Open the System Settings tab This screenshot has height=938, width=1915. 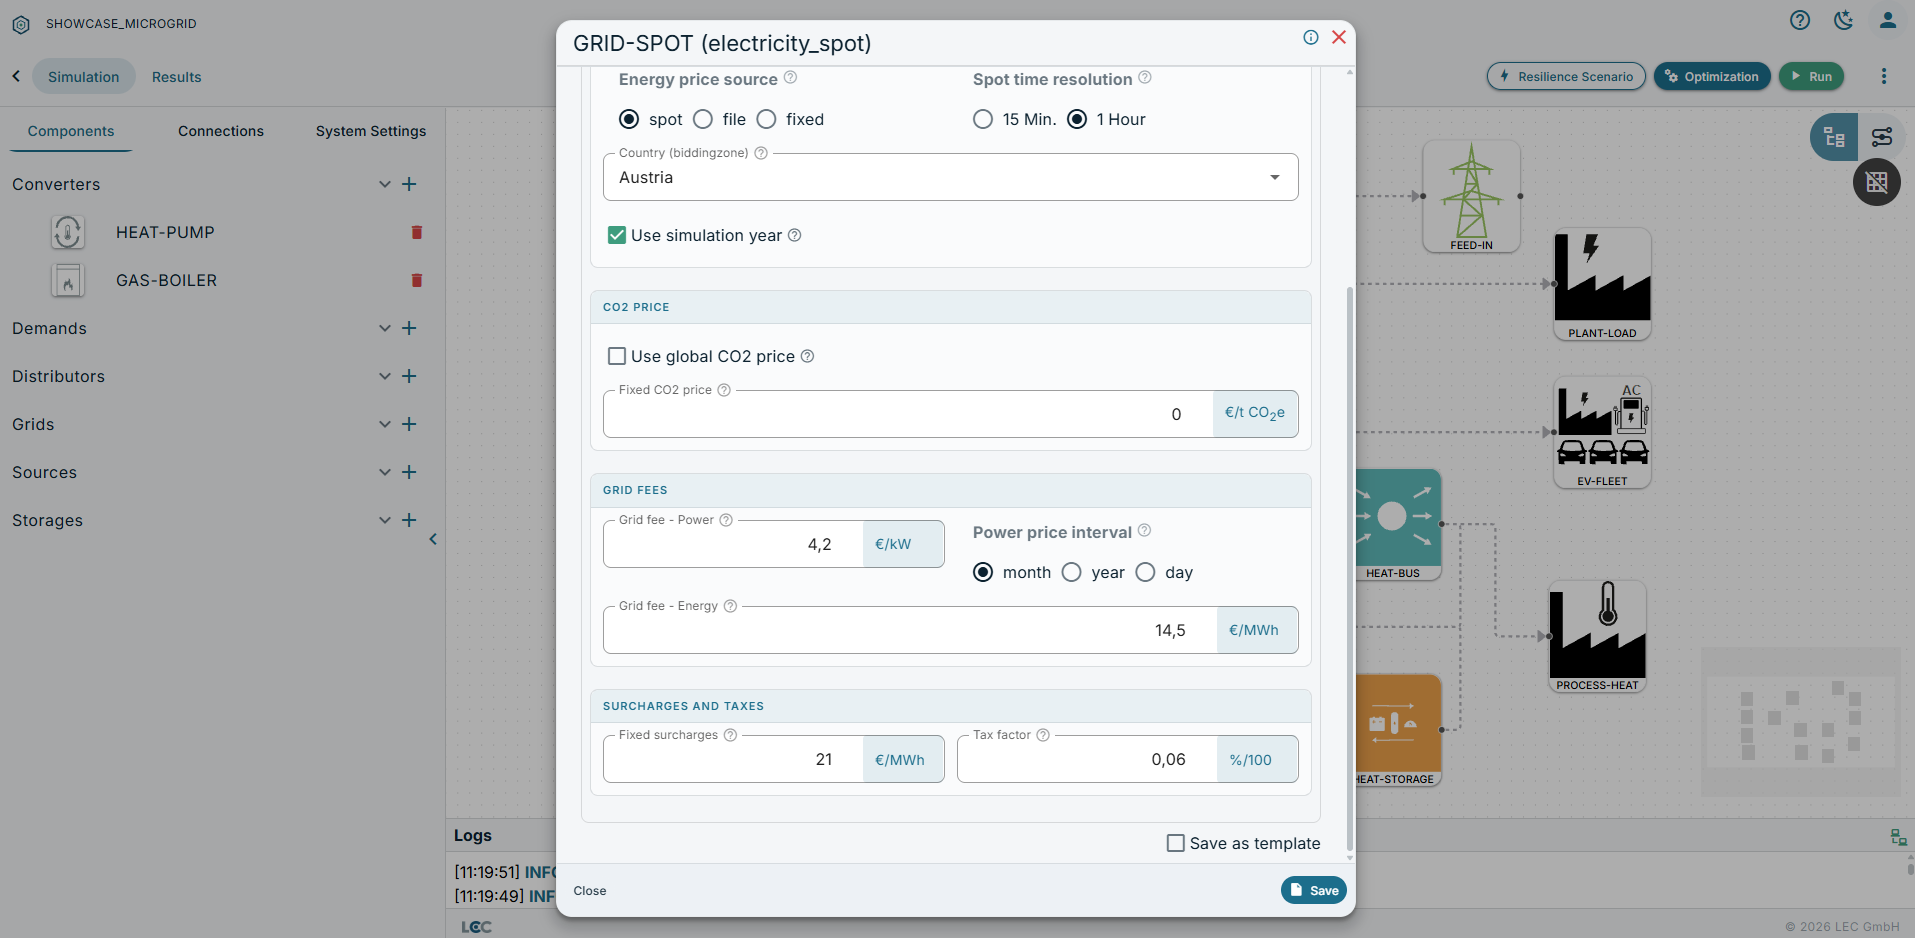(x=371, y=131)
